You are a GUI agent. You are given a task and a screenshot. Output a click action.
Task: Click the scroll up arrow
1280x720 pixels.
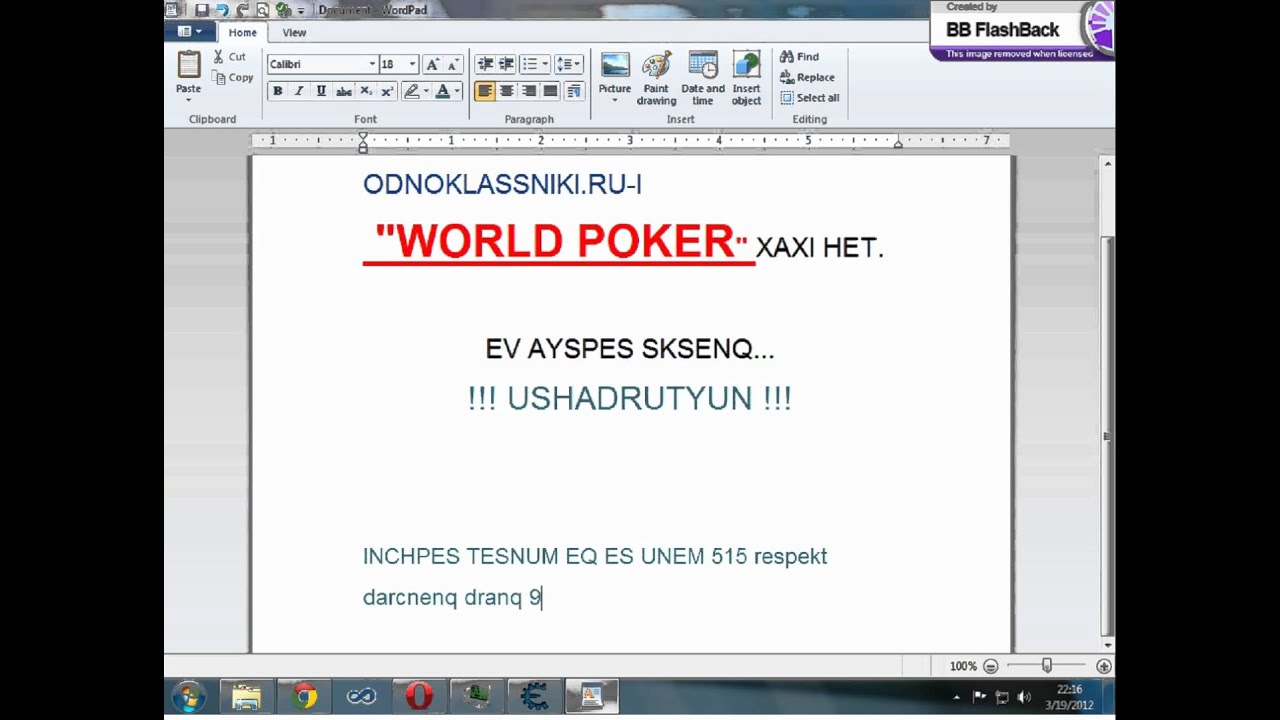(1106, 162)
